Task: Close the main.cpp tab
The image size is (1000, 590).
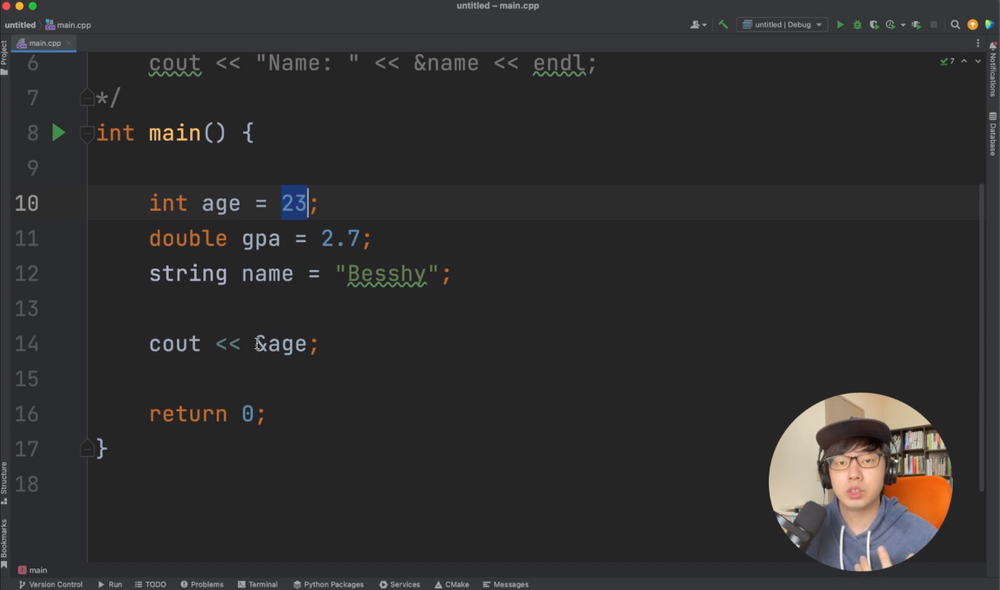Action: [68, 43]
